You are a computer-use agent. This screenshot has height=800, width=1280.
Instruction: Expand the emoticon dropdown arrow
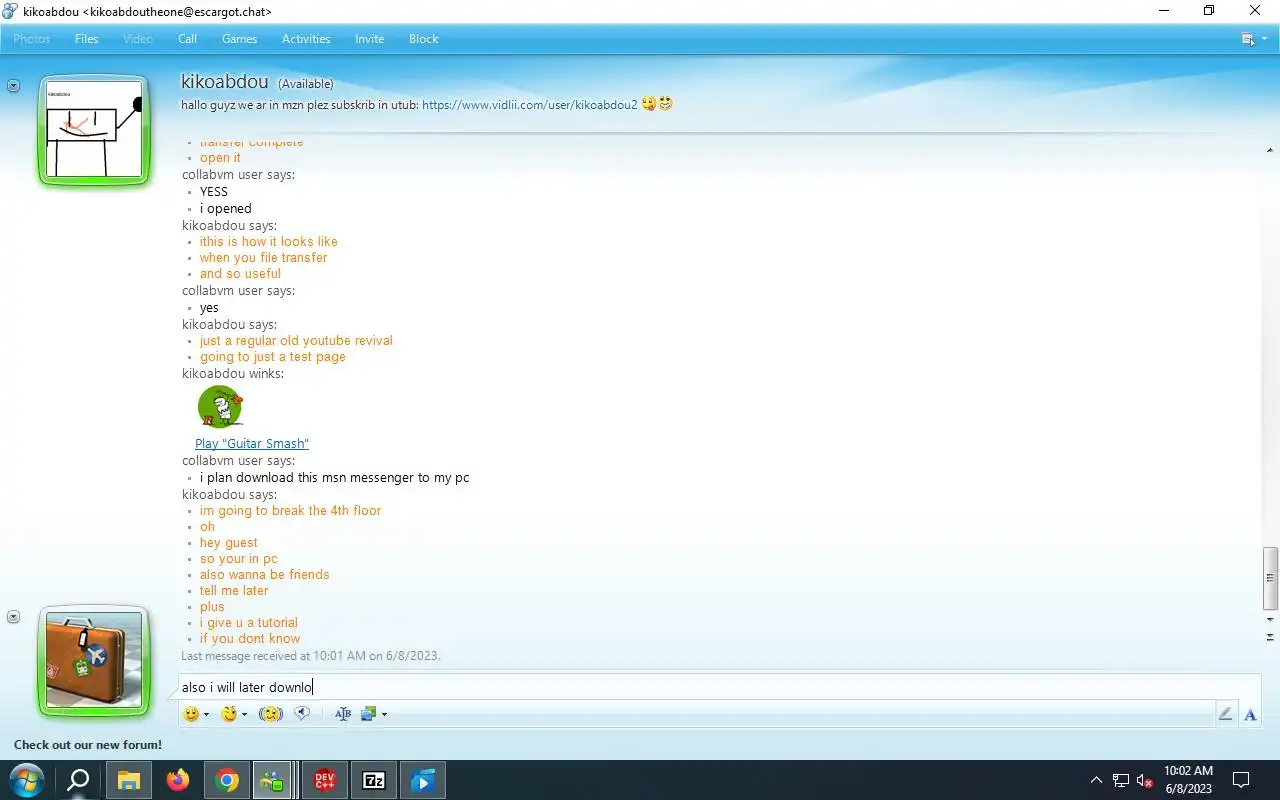coord(206,714)
